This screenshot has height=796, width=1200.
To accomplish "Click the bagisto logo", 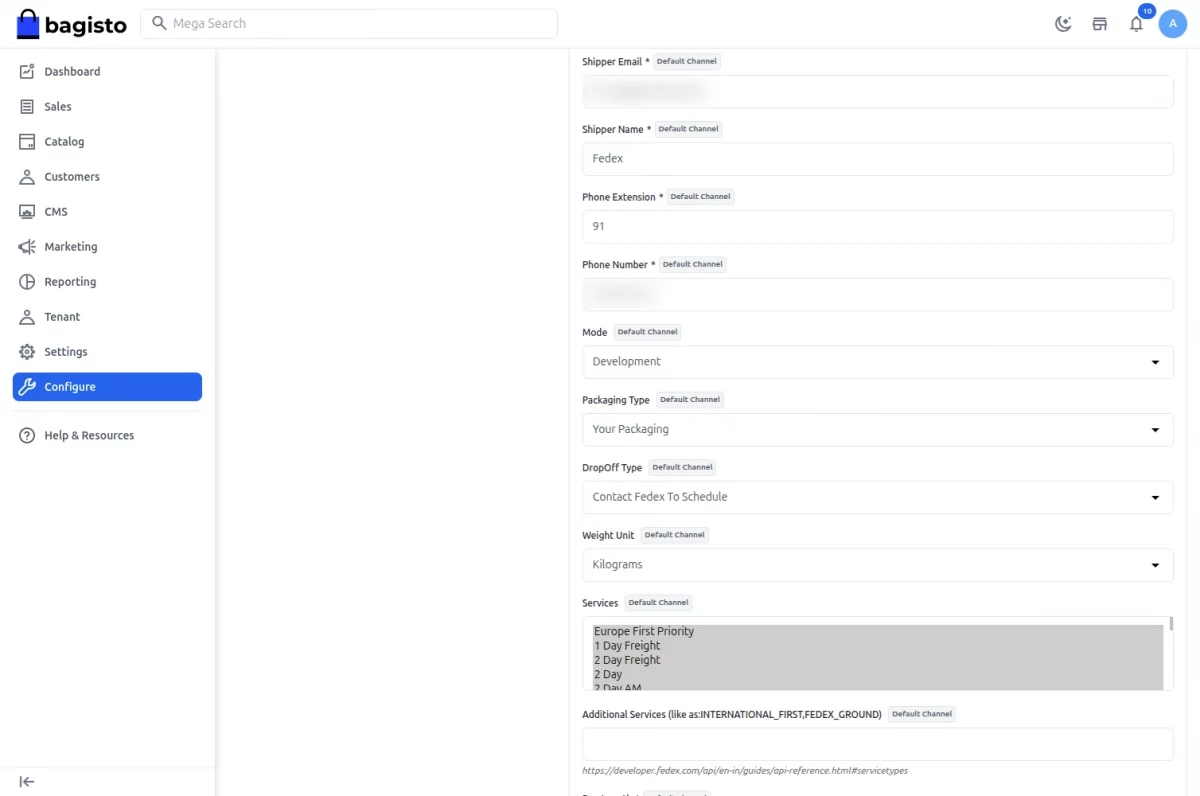I will coord(72,24).
